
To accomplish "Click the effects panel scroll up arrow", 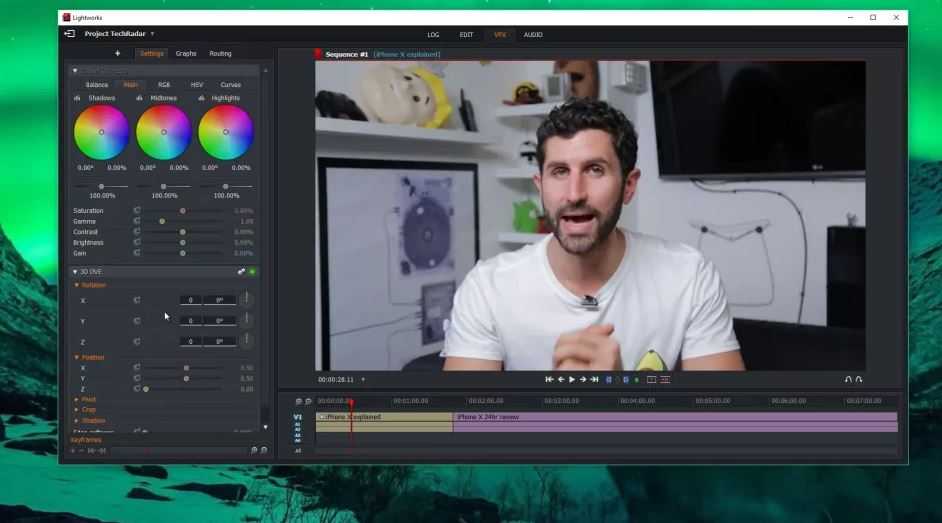I will point(266,70).
